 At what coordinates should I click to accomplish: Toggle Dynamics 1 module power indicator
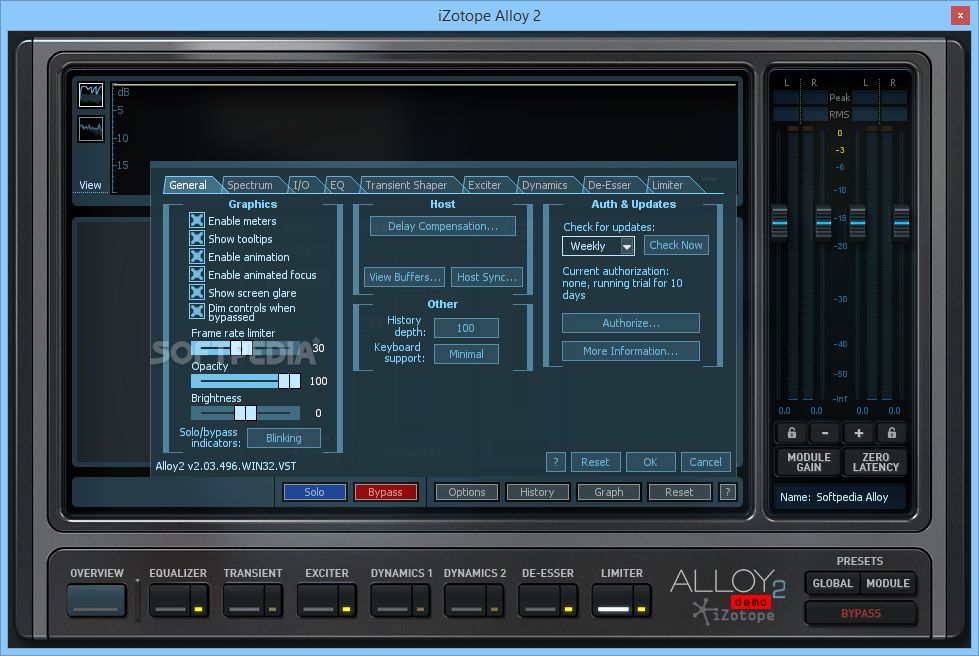point(420,608)
